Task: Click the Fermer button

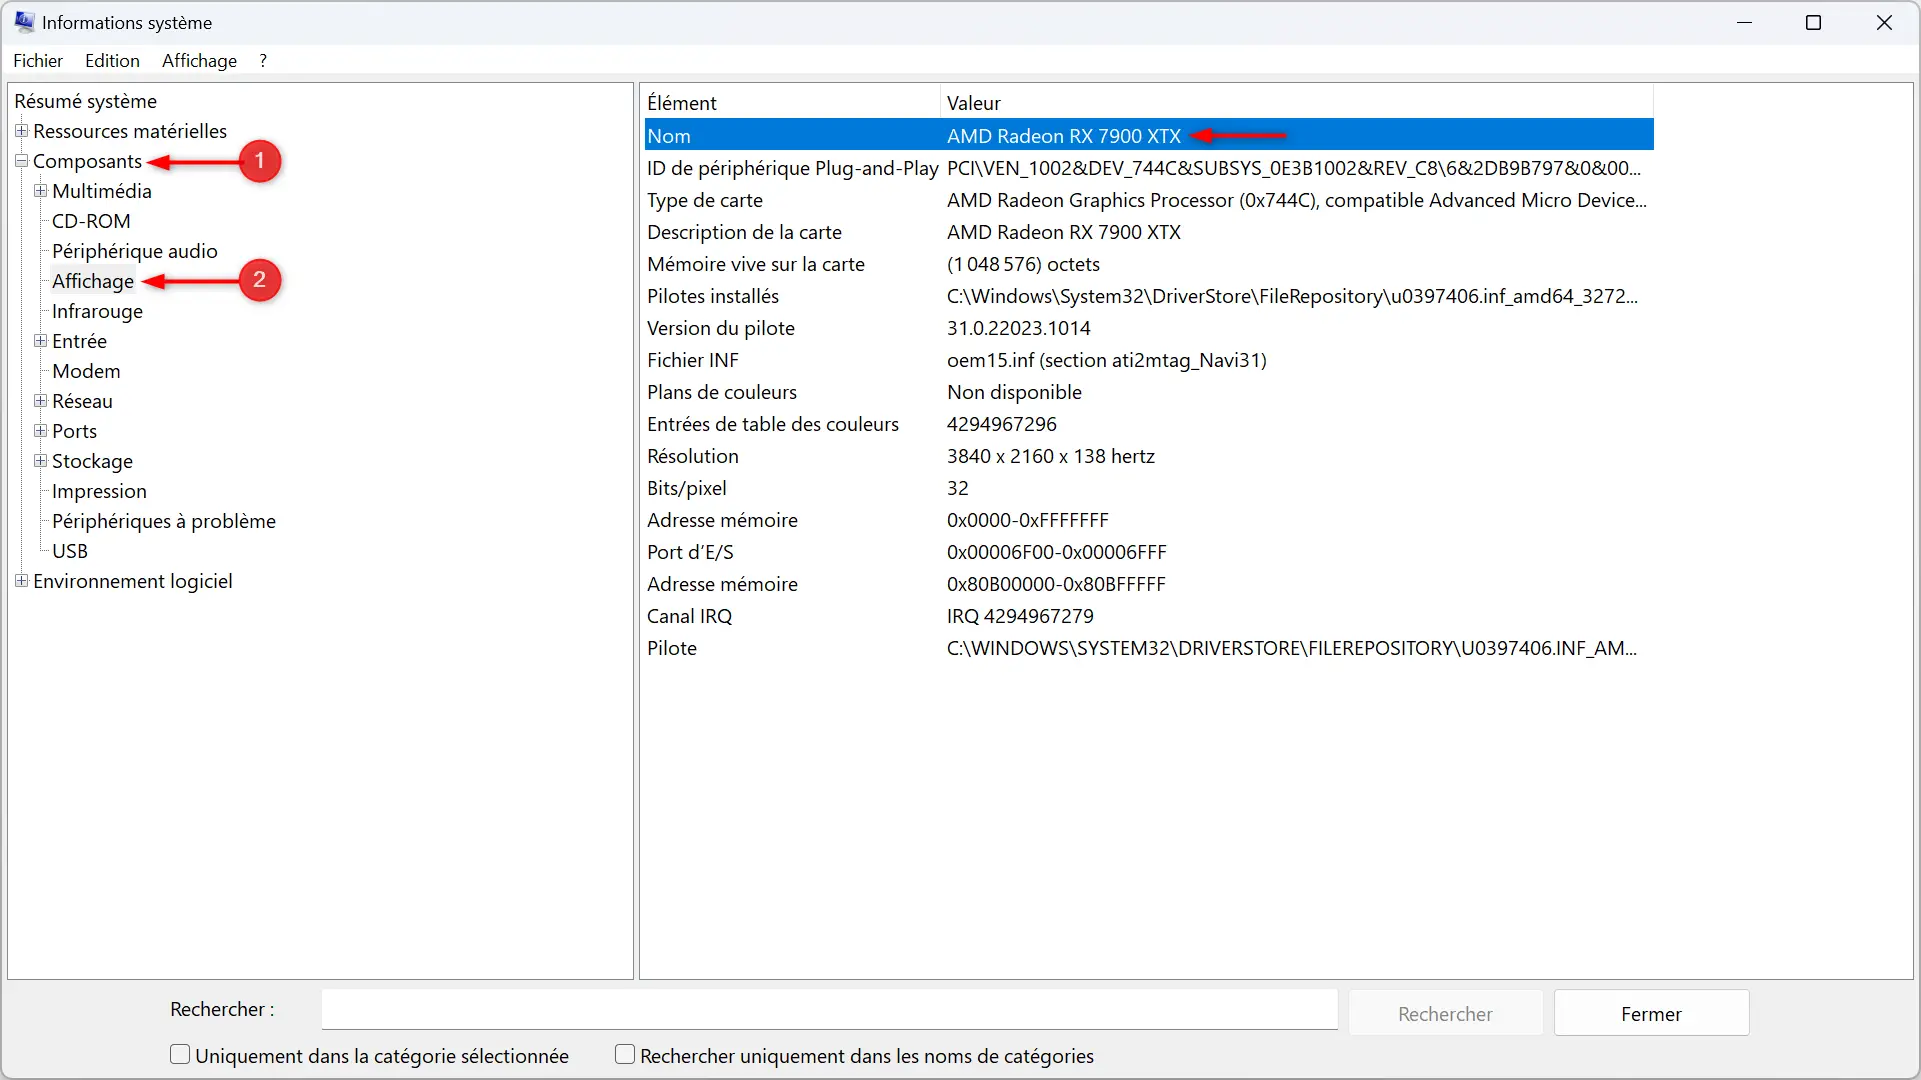Action: click(x=1651, y=1014)
